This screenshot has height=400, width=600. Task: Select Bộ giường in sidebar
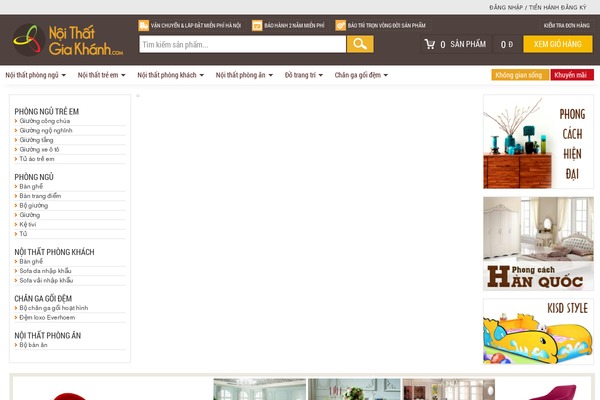pos(34,206)
